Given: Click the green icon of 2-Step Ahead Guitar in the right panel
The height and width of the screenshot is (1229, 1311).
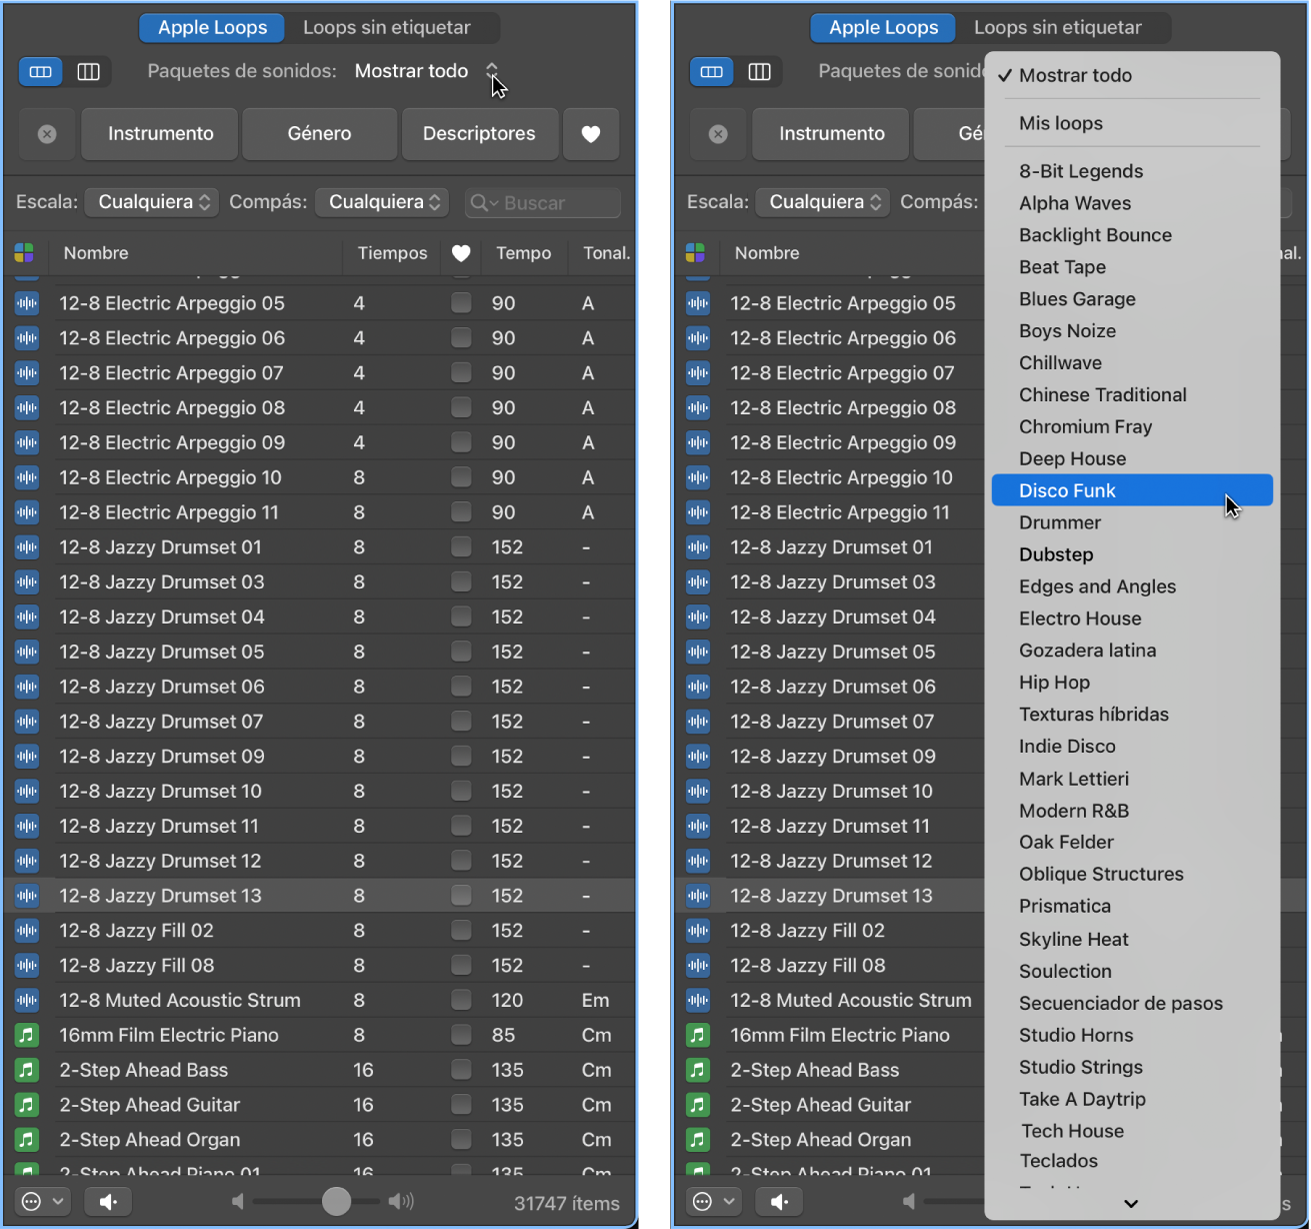Looking at the screenshot, I should 698,1105.
